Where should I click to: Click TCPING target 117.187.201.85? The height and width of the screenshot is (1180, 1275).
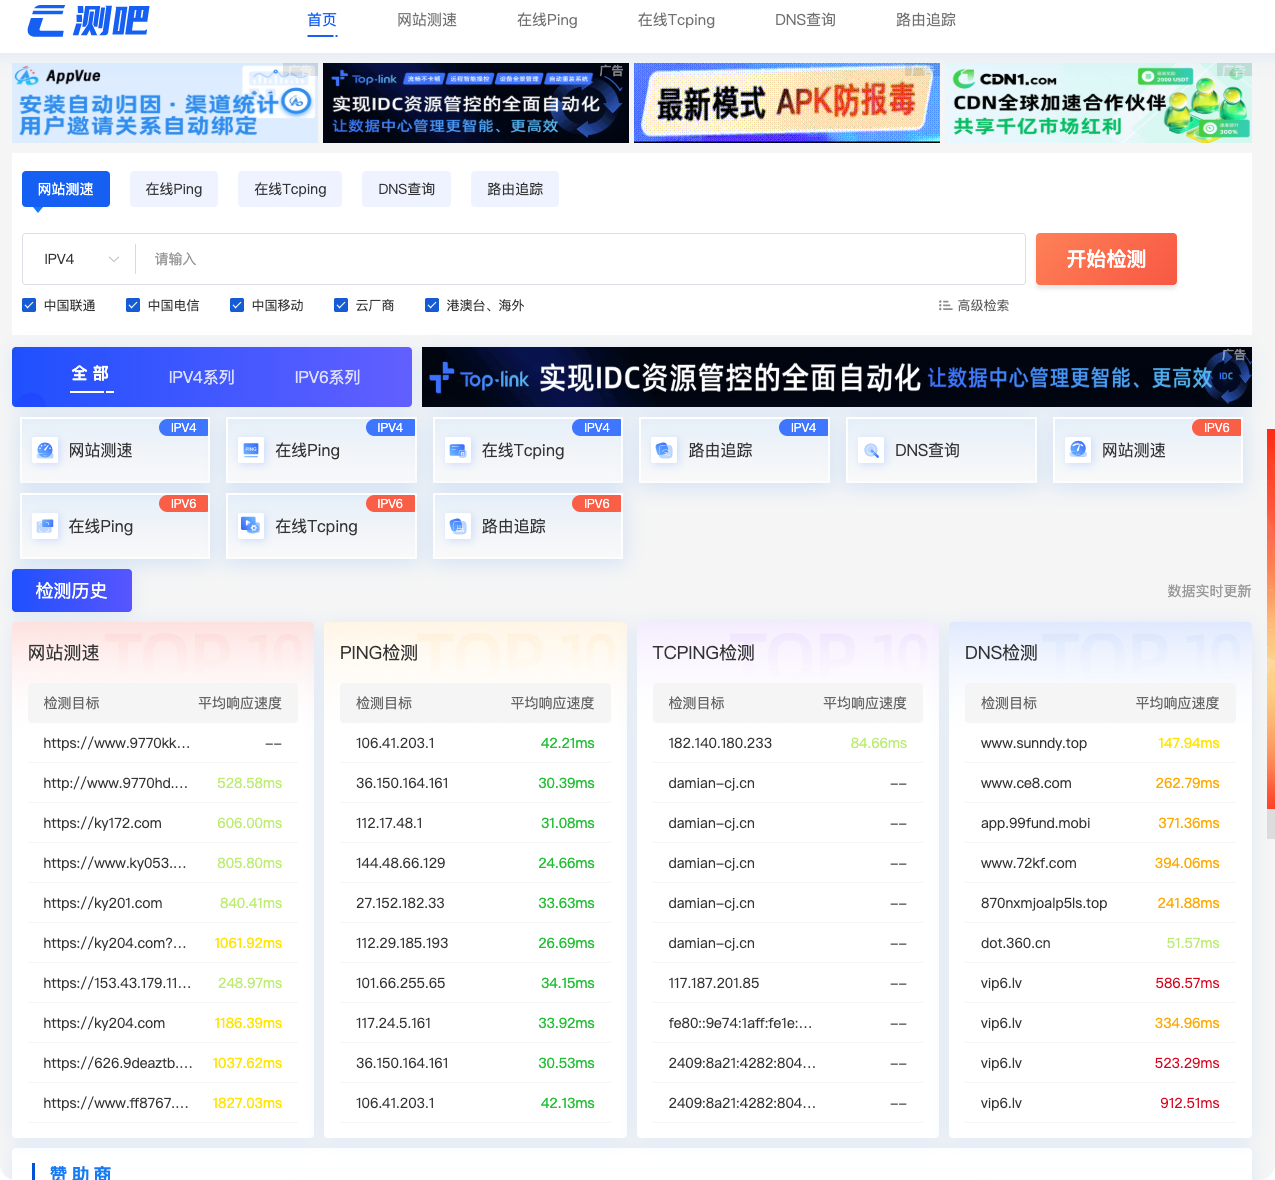[x=714, y=983]
